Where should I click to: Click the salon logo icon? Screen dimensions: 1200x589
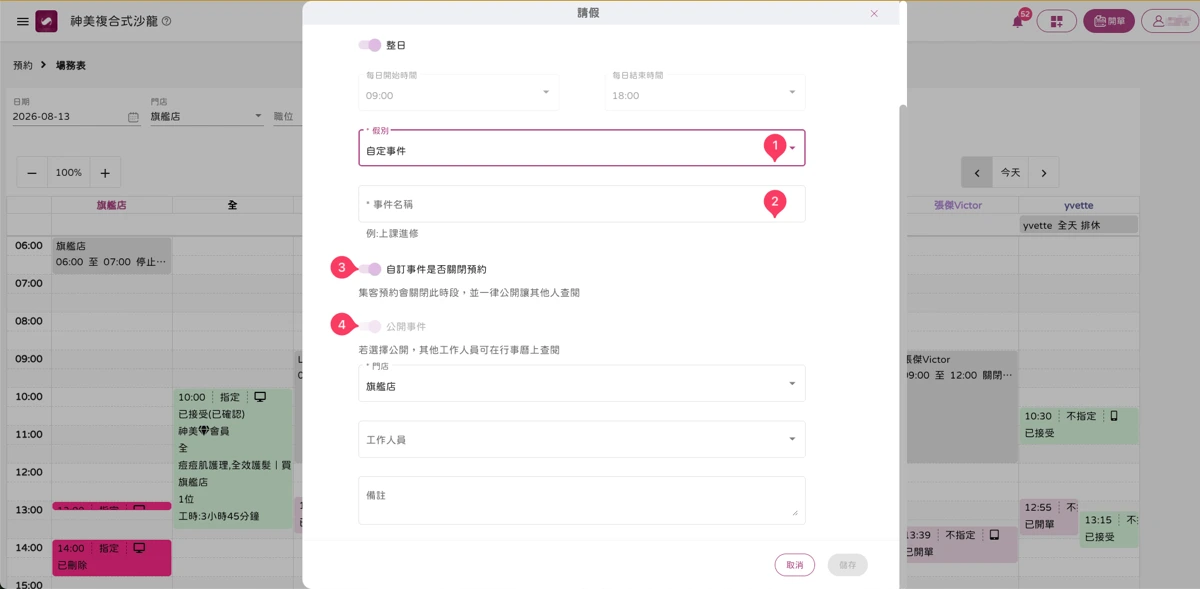46,21
